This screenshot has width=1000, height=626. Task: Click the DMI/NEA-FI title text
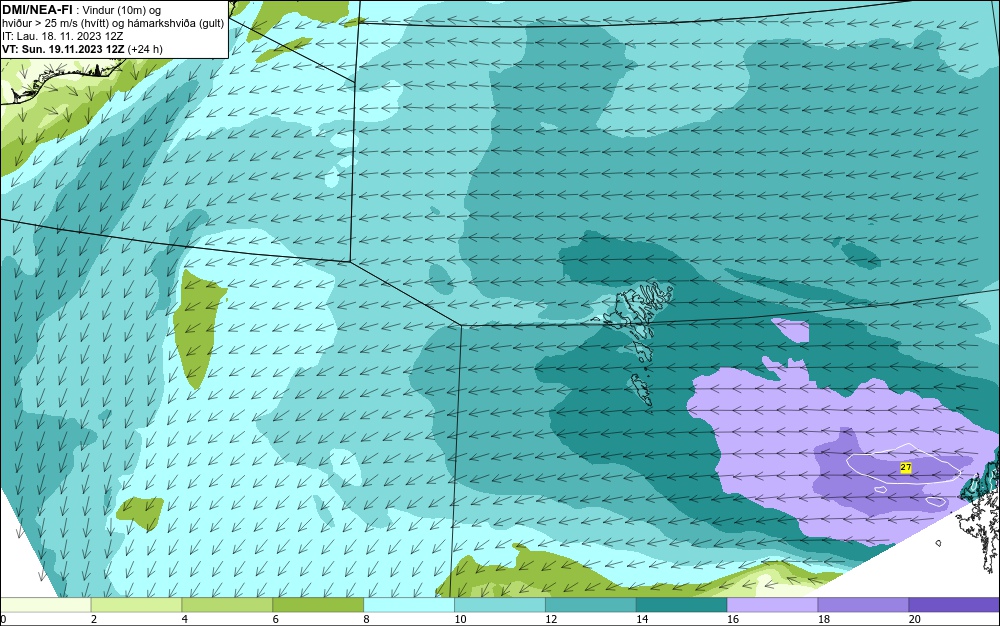click(x=38, y=10)
